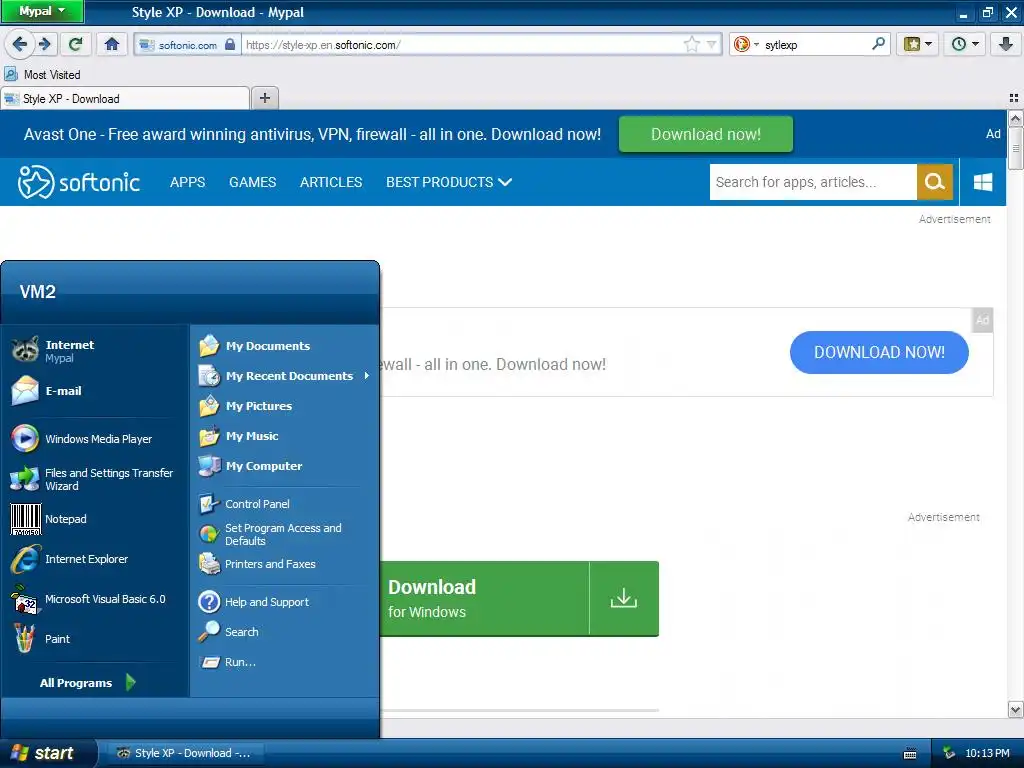Screen dimensions: 1024x768
Task: Open Printers and Faxes
Action: click(285, 564)
